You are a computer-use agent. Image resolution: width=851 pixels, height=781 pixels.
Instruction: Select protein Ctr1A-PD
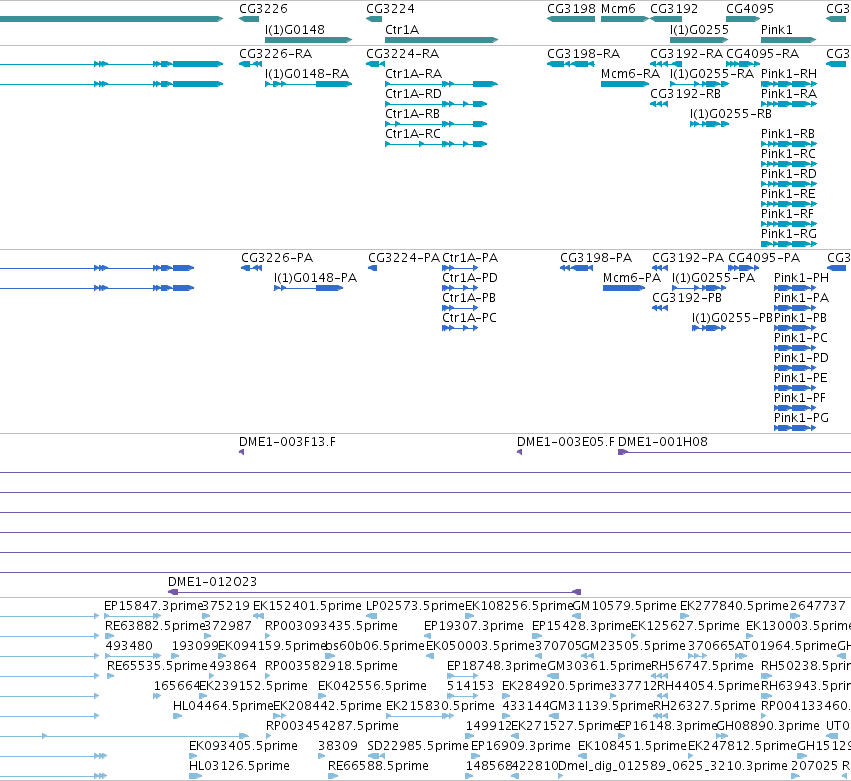470,278
